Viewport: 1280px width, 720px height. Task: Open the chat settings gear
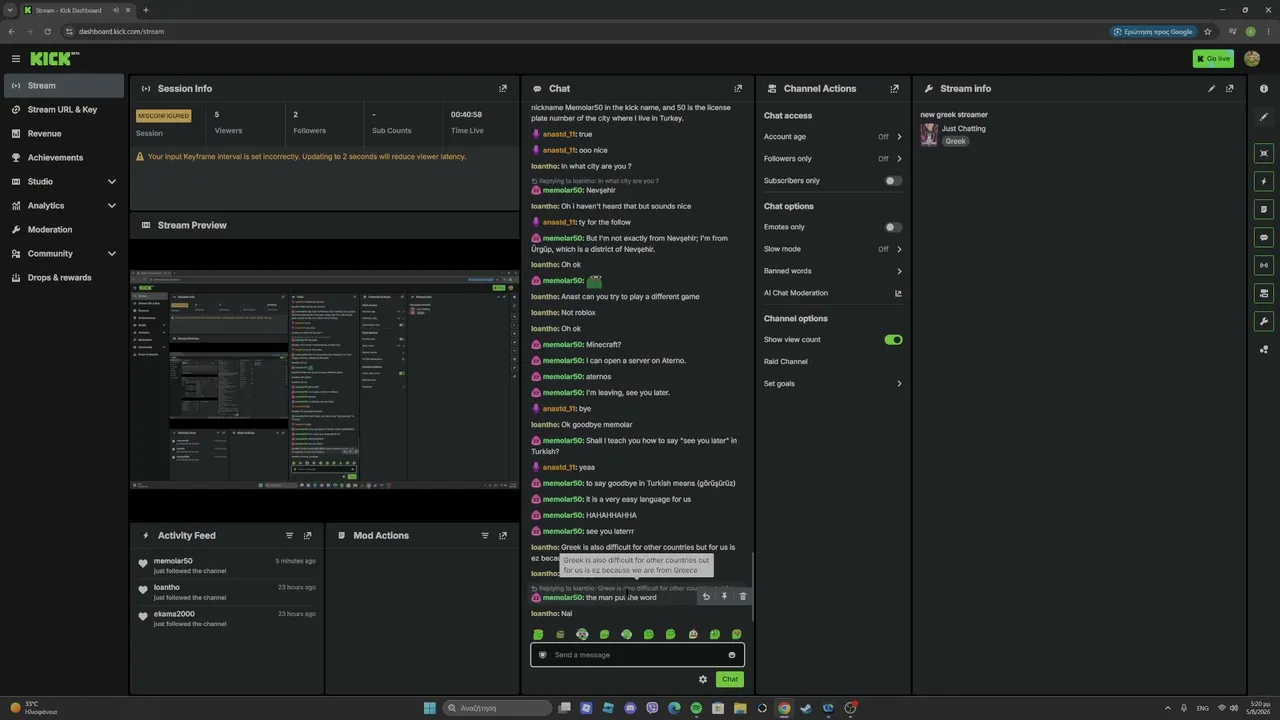coord(703,680)
